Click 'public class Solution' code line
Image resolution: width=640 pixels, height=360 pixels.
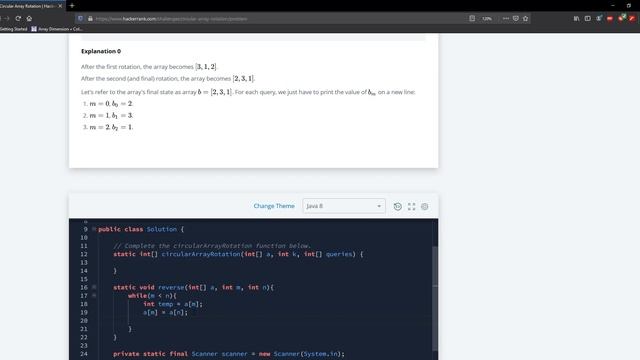coord(141,229)
